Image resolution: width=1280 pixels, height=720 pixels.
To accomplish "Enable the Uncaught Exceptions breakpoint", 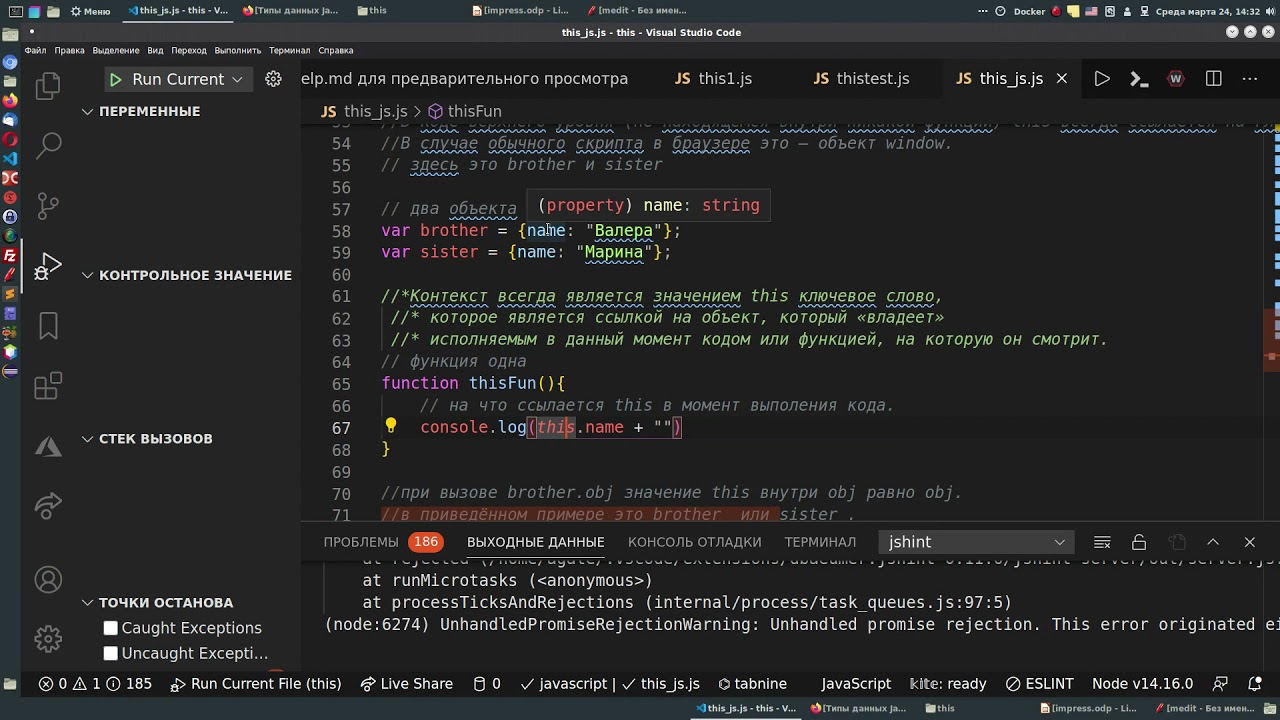I will pos(111,653).
